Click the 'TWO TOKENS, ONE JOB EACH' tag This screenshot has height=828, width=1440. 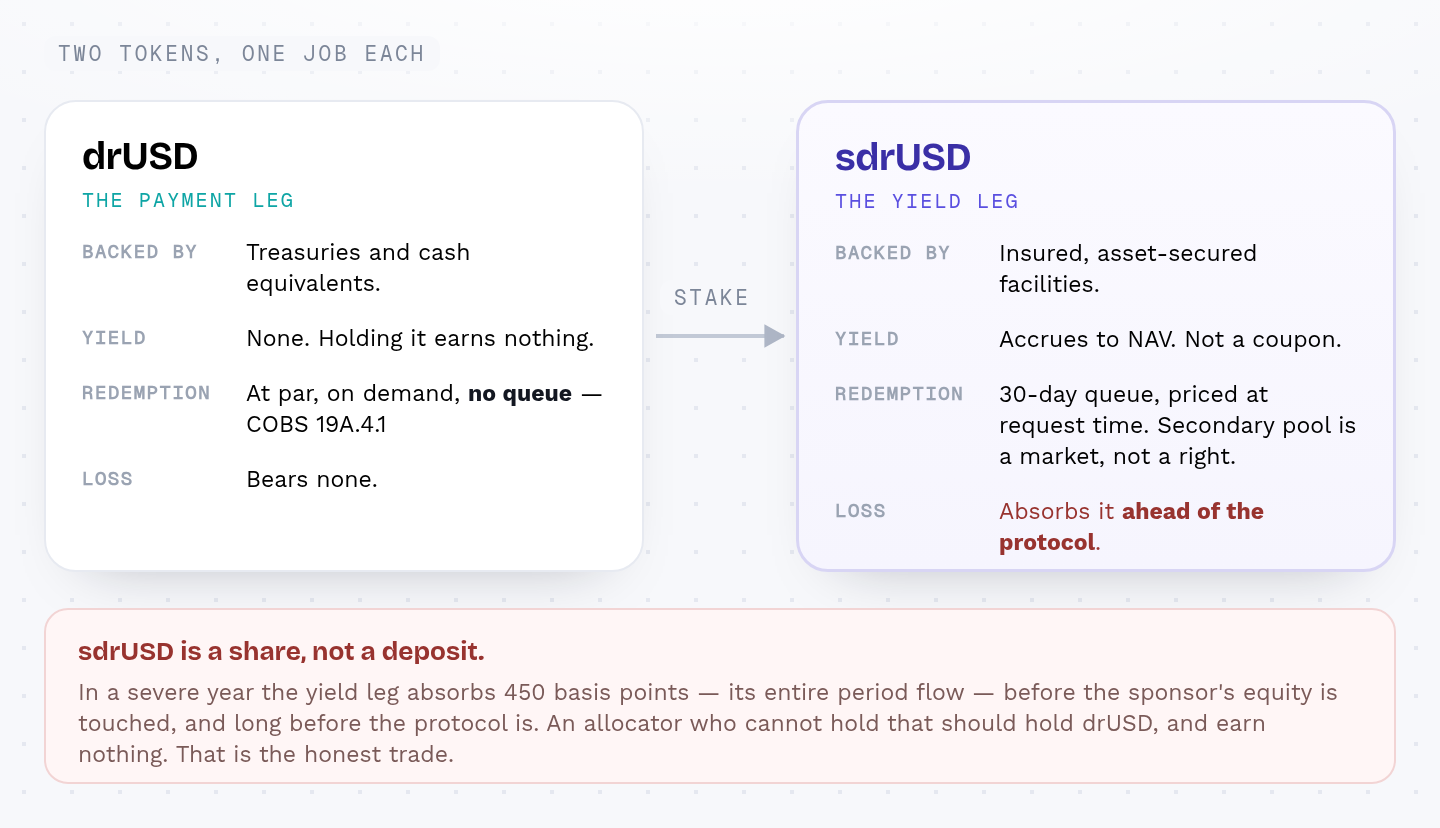241,54
